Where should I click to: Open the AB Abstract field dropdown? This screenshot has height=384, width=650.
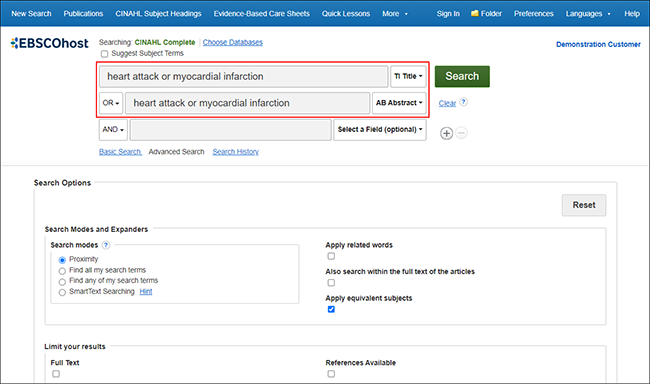tap(399, 103)
